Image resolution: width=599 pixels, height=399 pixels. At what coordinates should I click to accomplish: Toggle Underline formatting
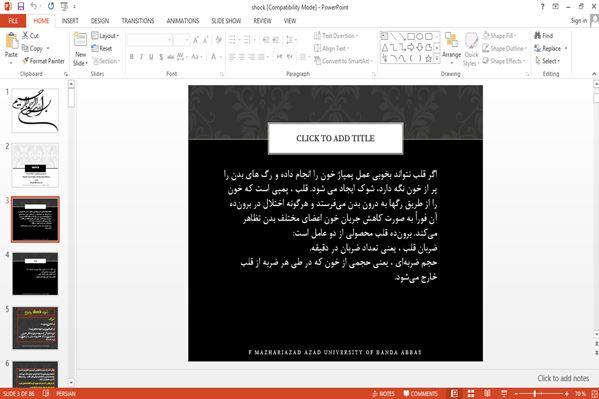[x=151, y=57]
